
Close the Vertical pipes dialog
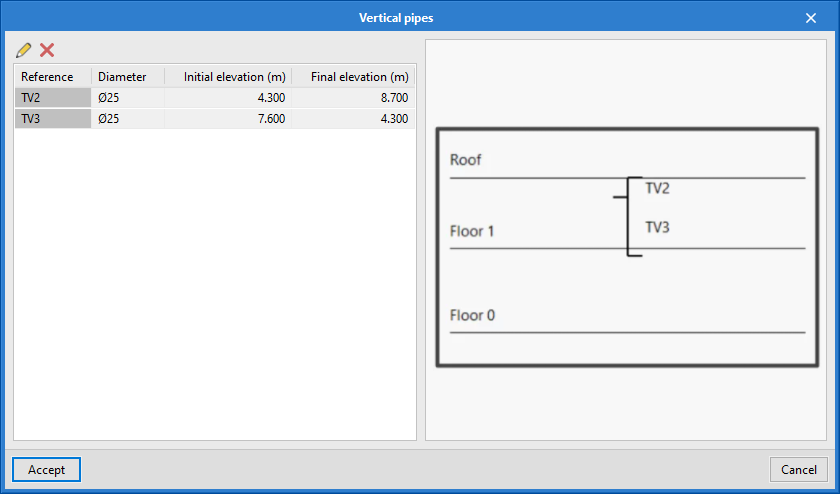pos(811,17)
